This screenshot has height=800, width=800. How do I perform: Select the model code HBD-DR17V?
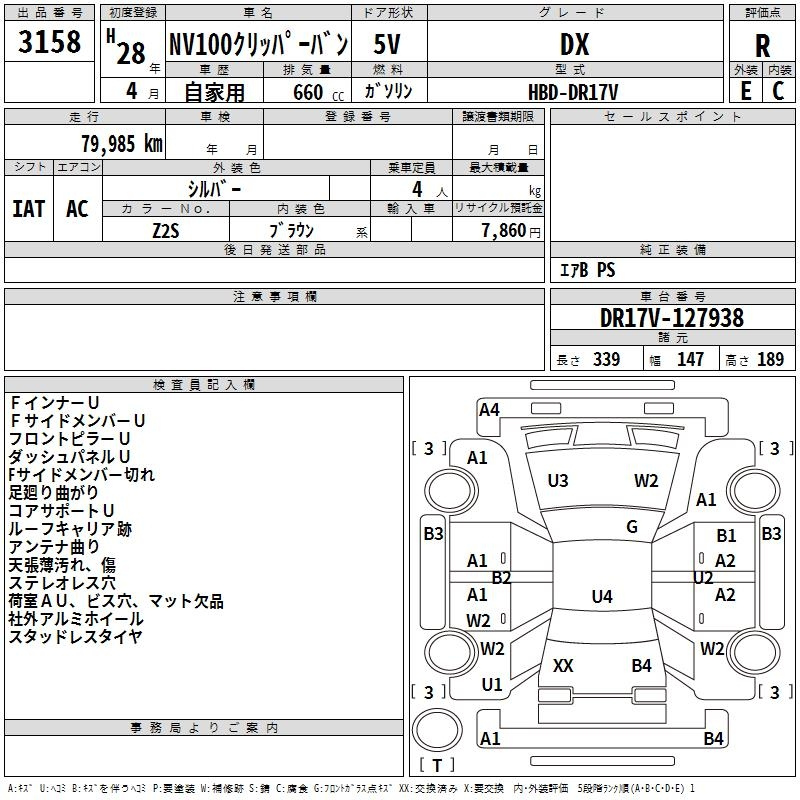(575, 91)
